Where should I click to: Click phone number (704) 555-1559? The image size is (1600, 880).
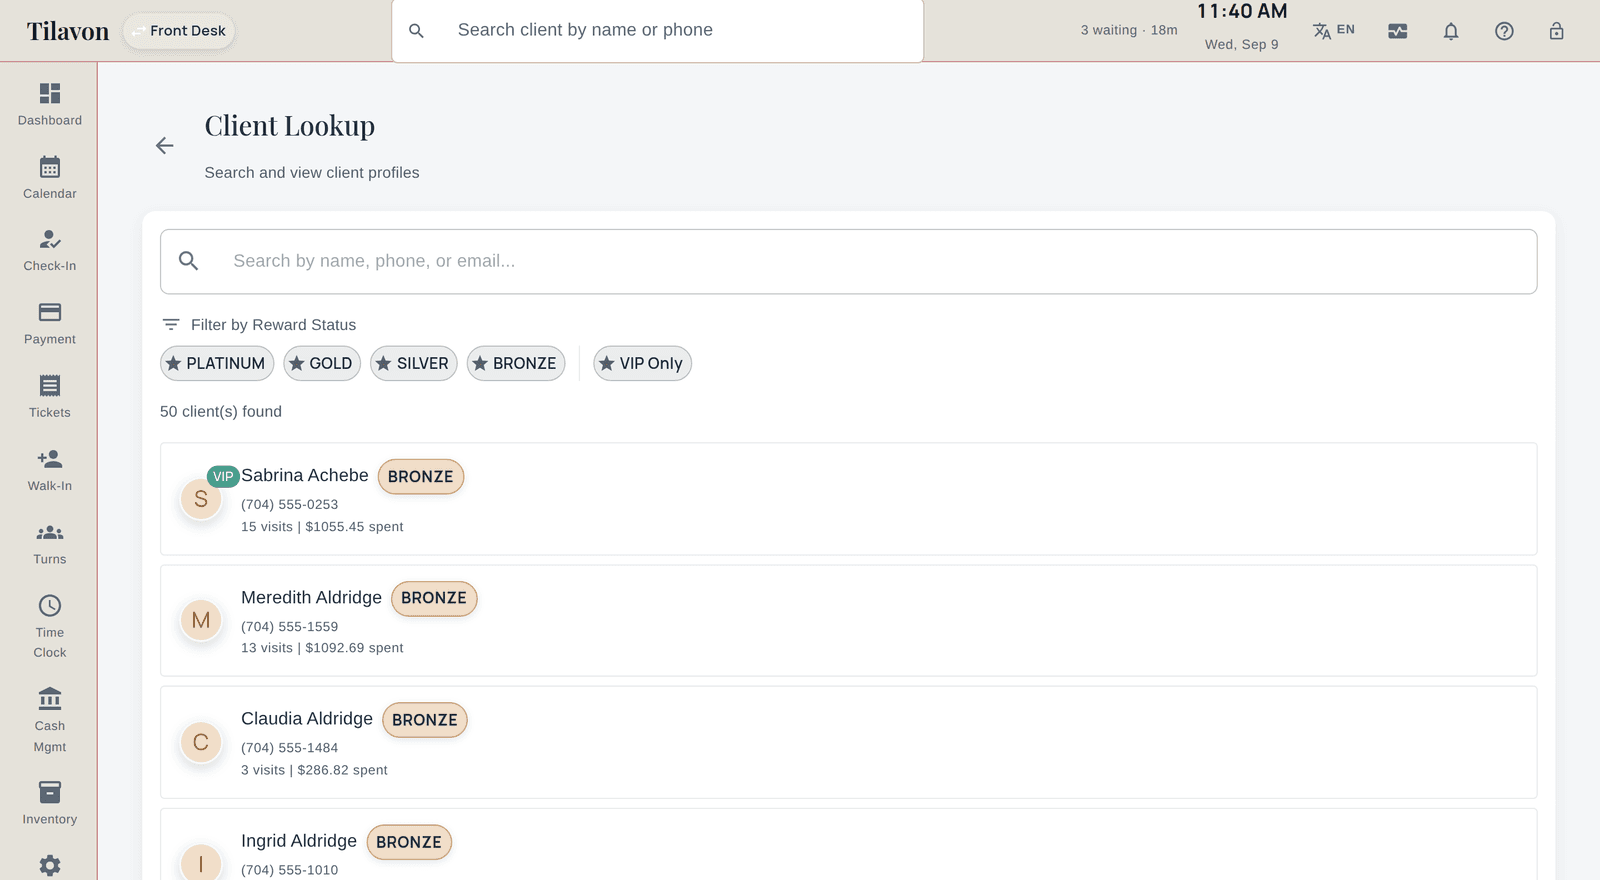tap(290, 626)
